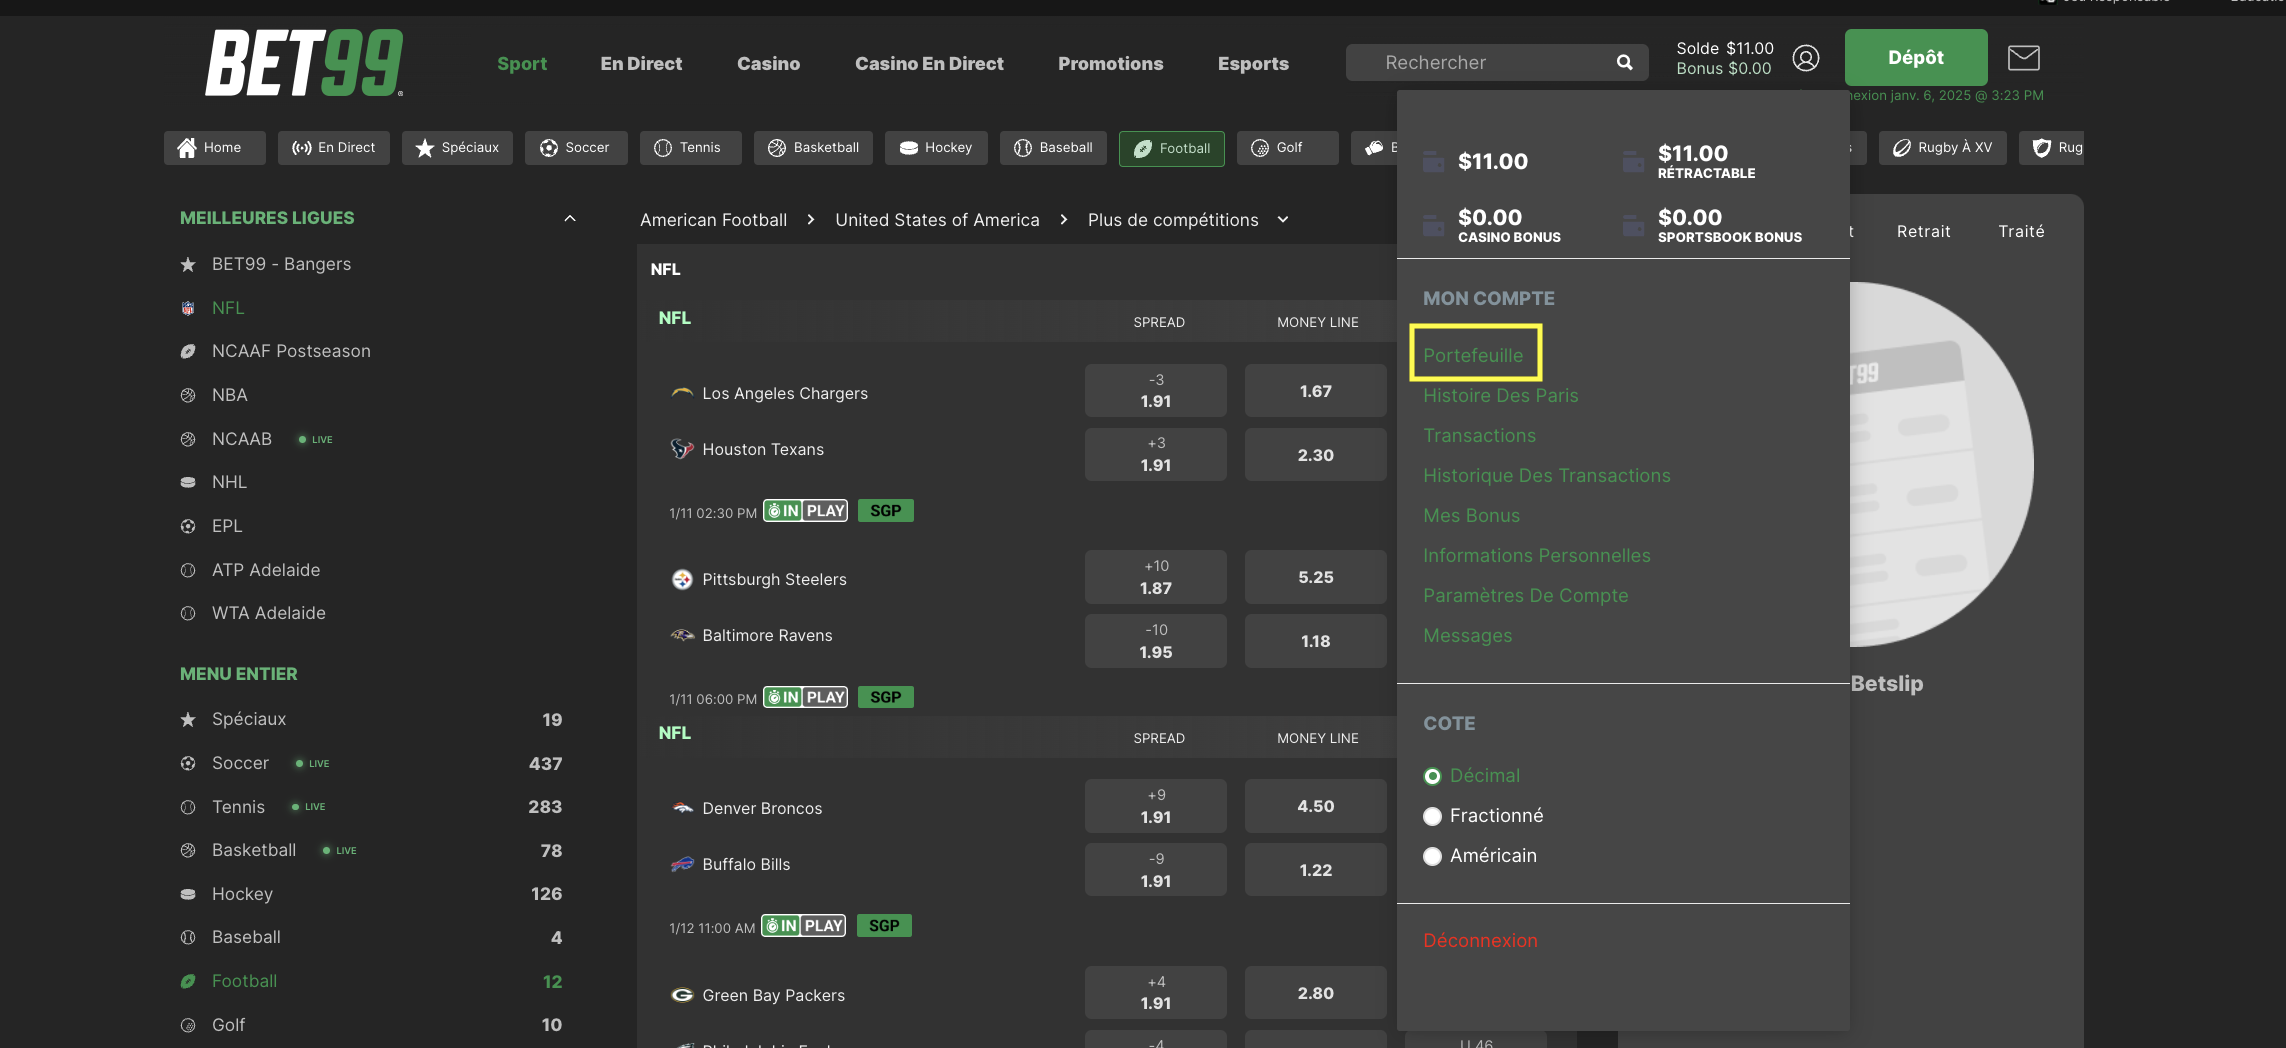Select the Fractionné odds format
Screen dimensions: 2286x1048
[1483, 816]
